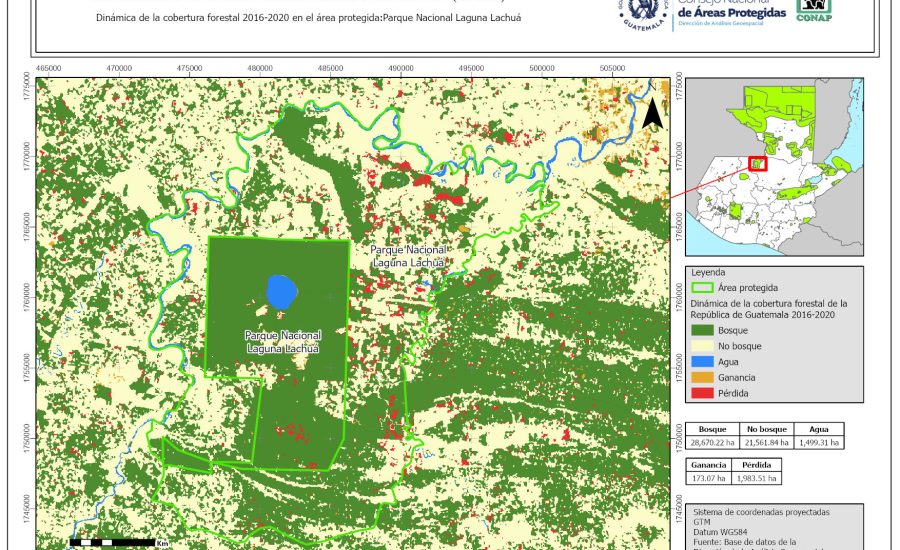Click the Pérdida 1,983.51 ha table cell
The width and height of the screenshot is (900, 550).
(757, 478)
